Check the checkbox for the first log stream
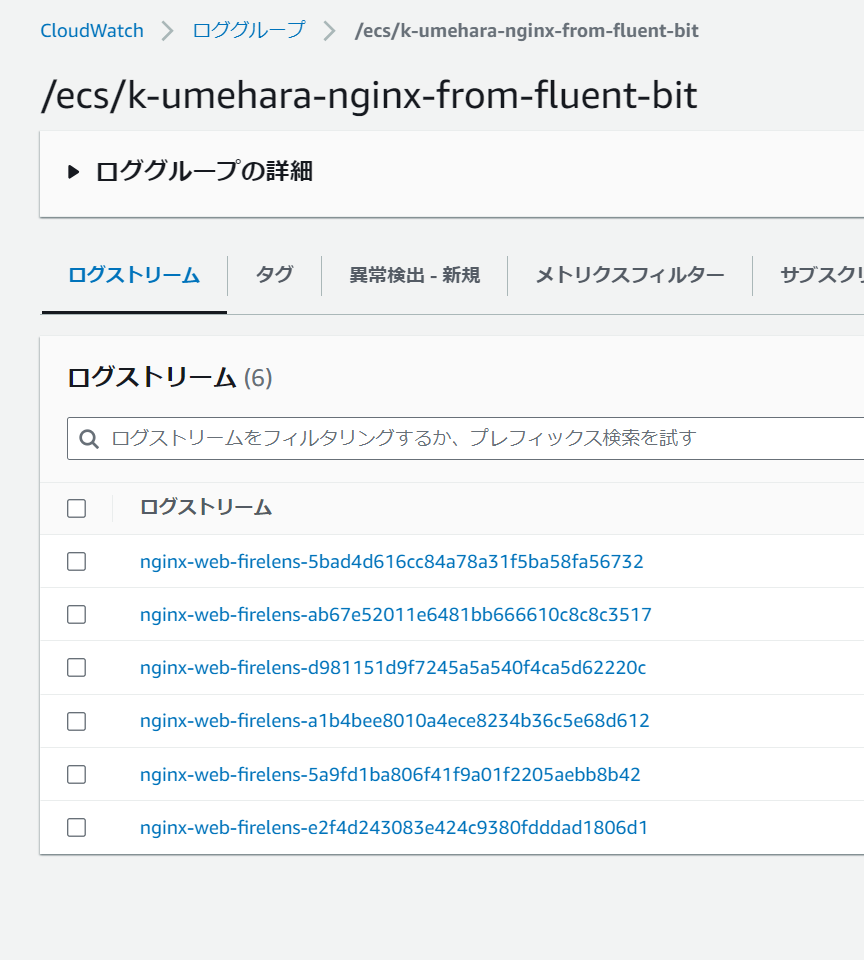The height and width of the screenshot is (960, 864). pyautogui.click(x=76, y=561)
